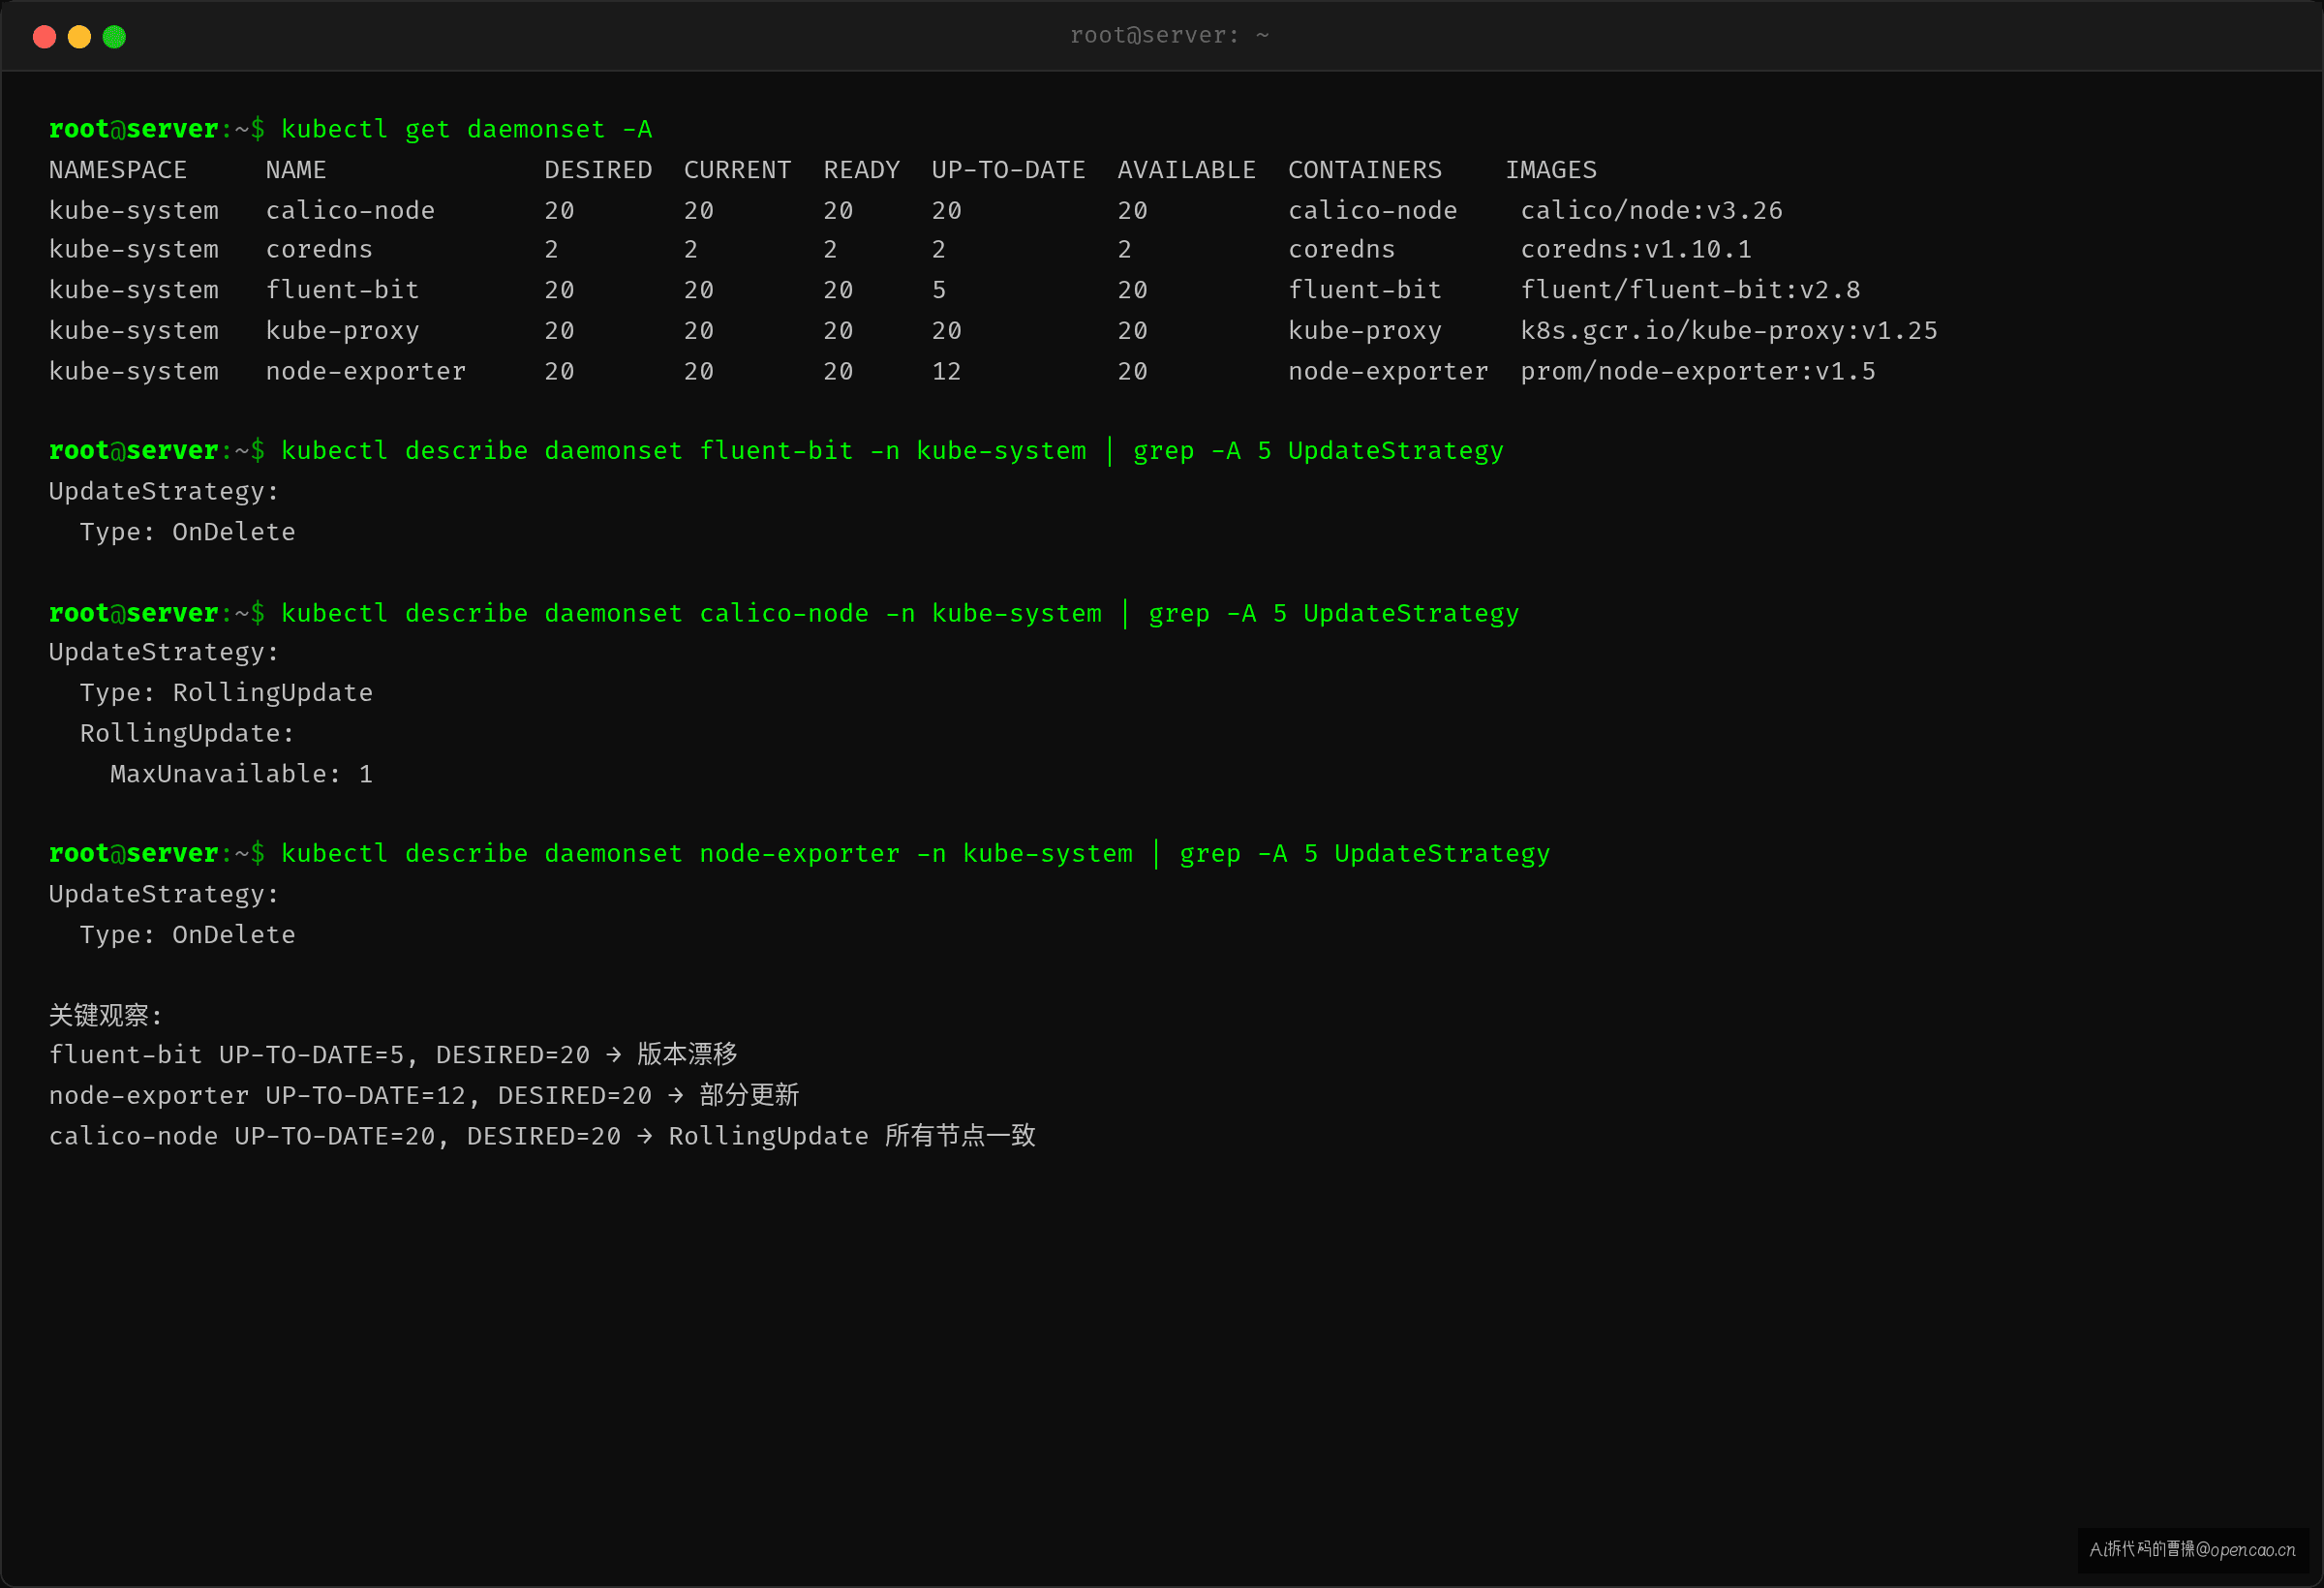Click the AVAILABLE column header
Image resolution: width=2324 pixels, height=1588 pixels.
1187,170
